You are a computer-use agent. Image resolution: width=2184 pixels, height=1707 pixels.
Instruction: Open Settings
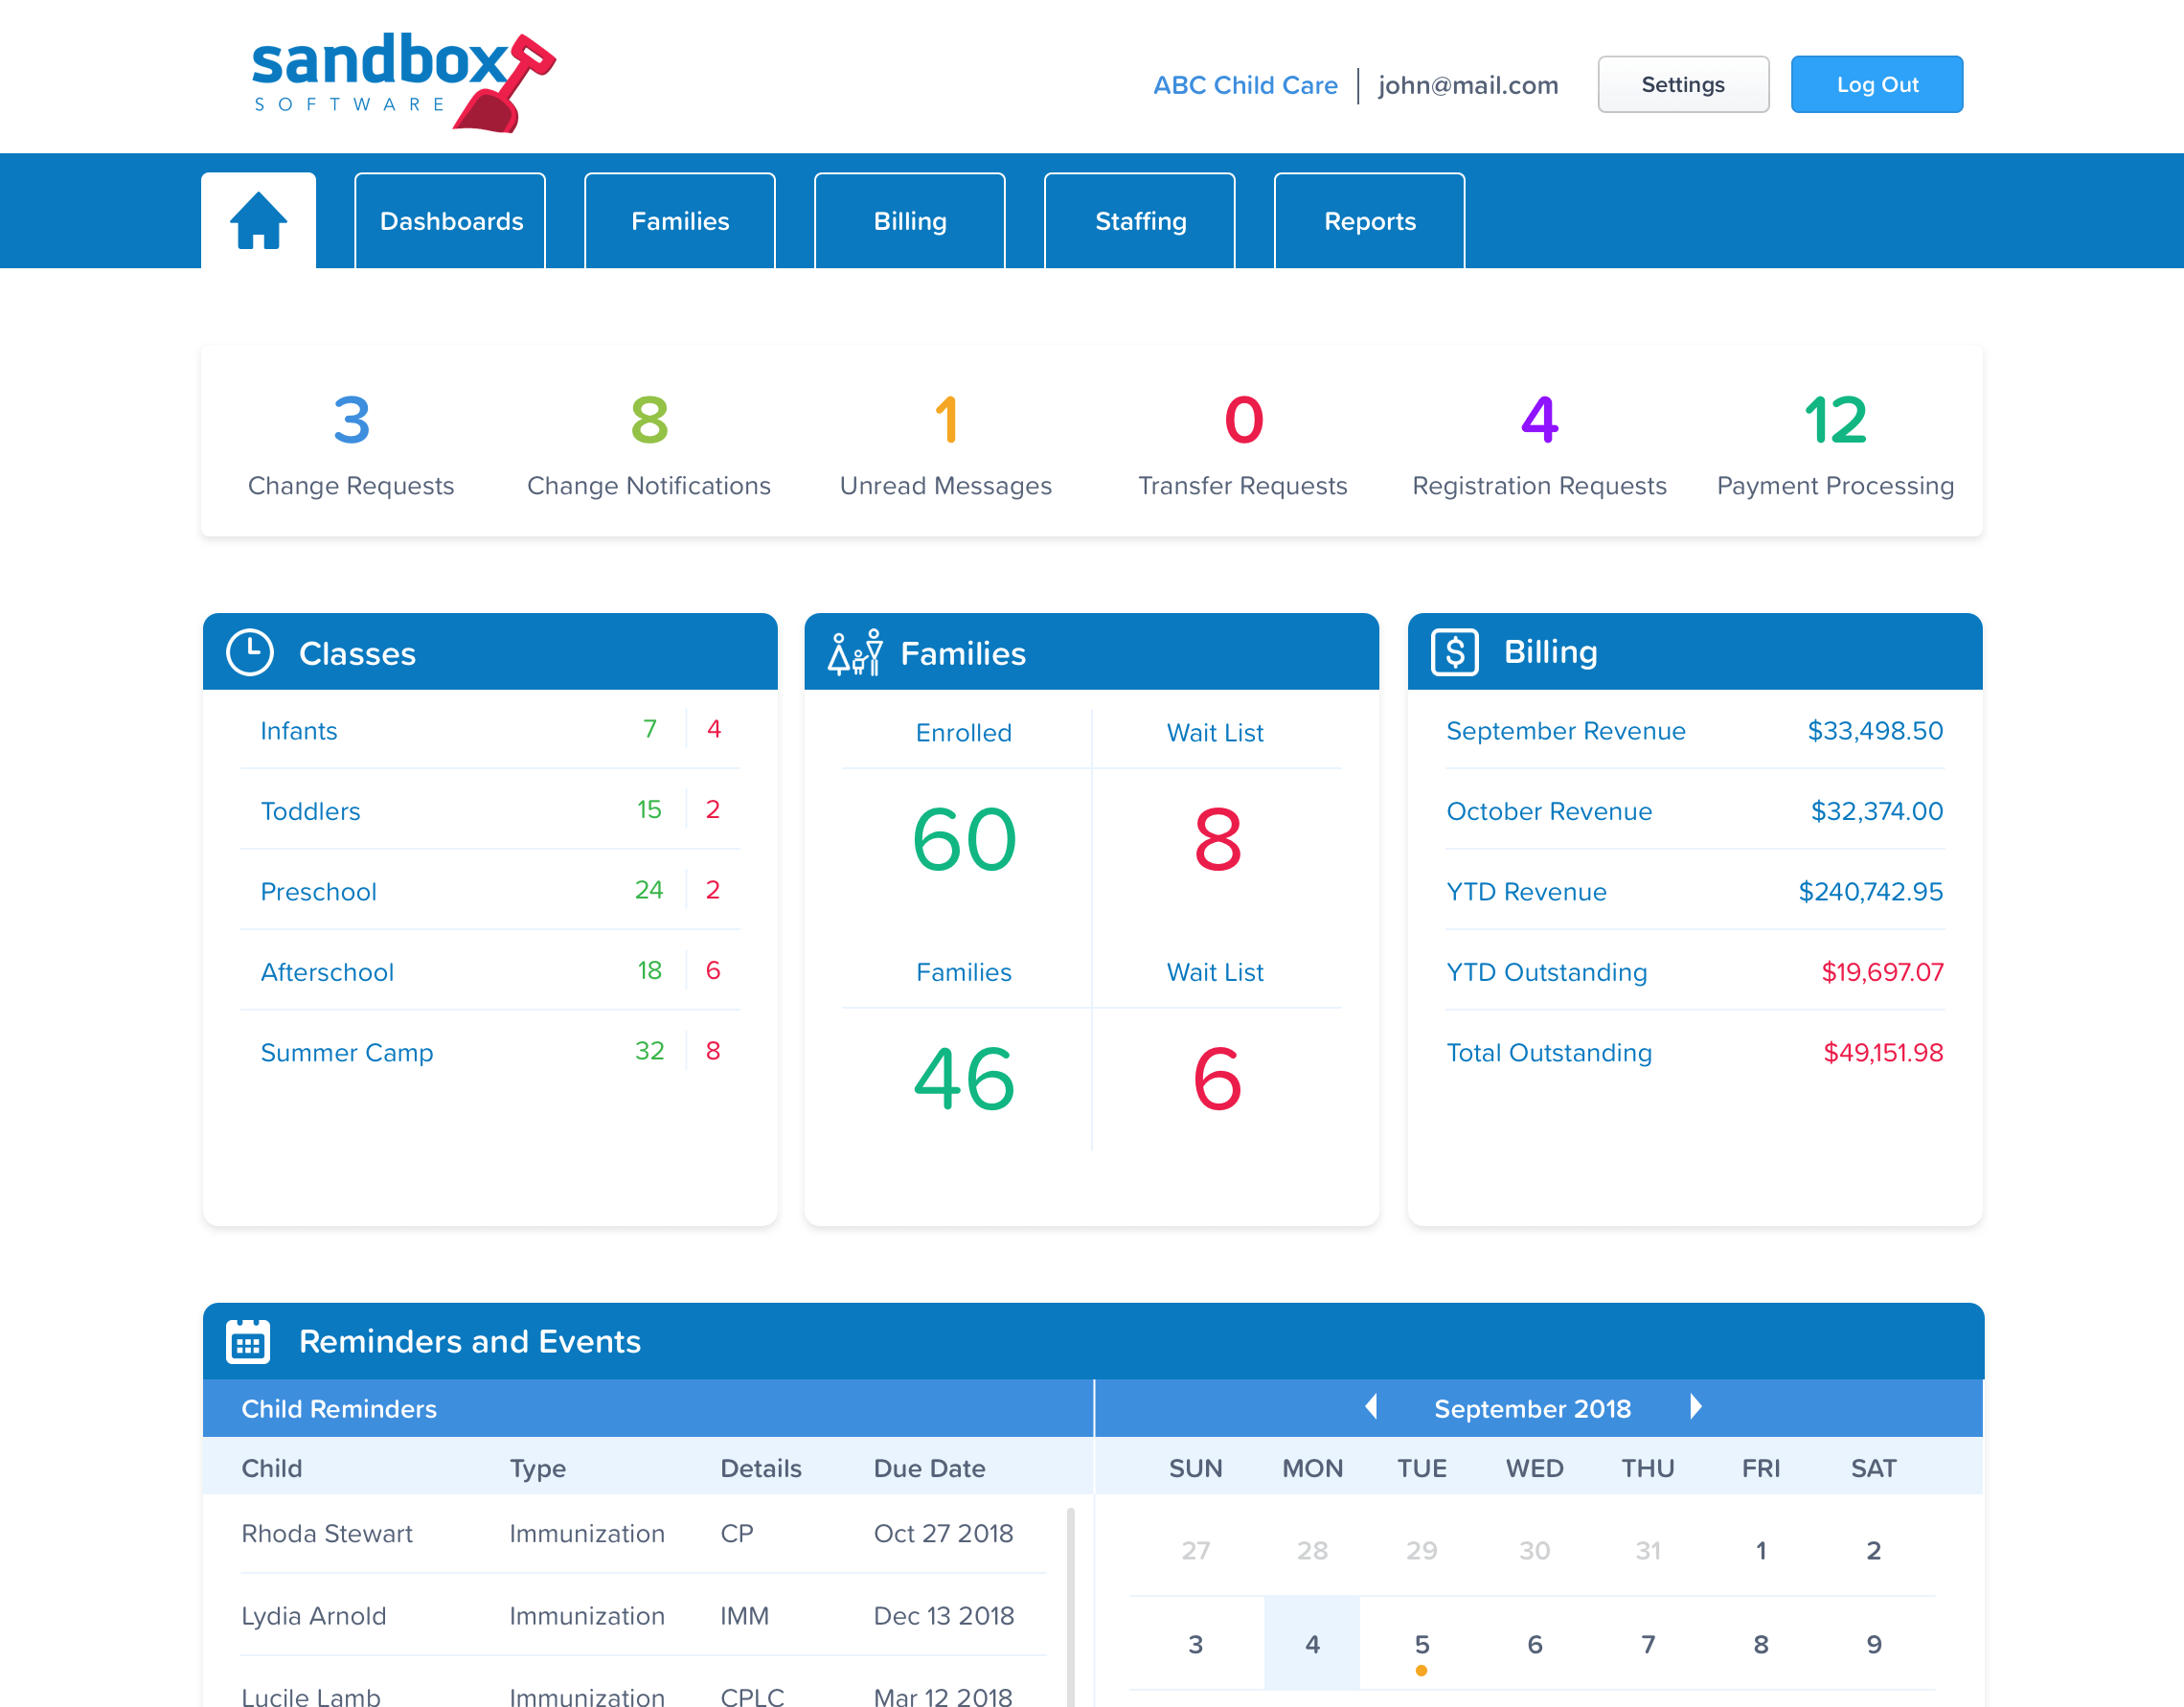1682,84
